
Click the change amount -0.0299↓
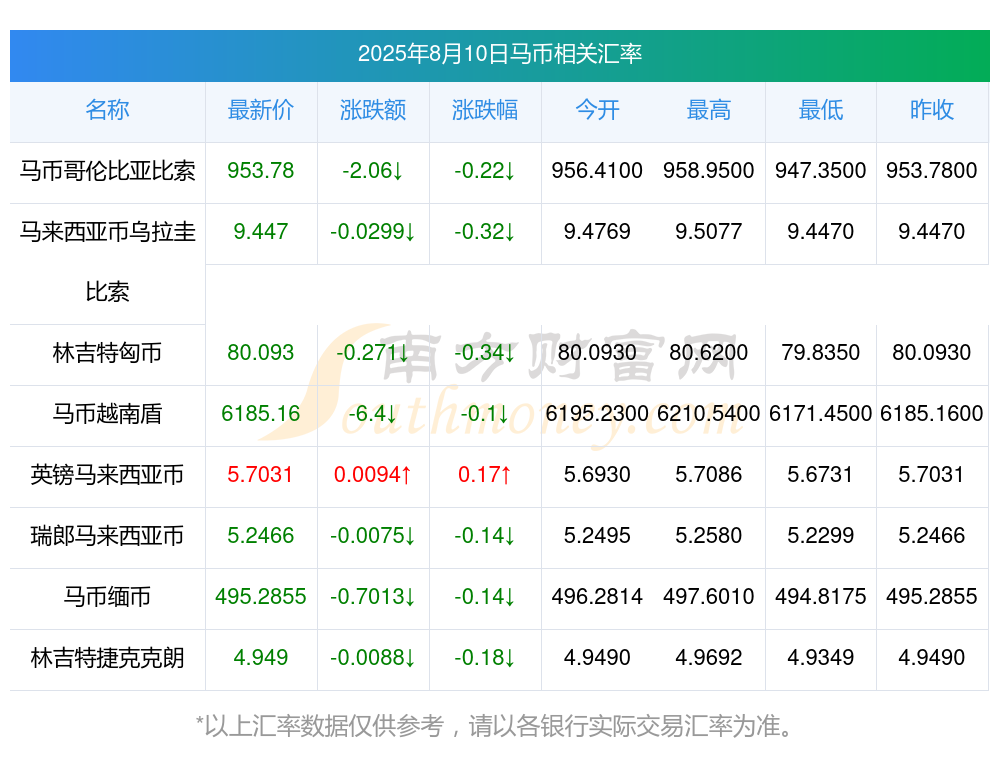pyautogui.click(x=373, y=232)
